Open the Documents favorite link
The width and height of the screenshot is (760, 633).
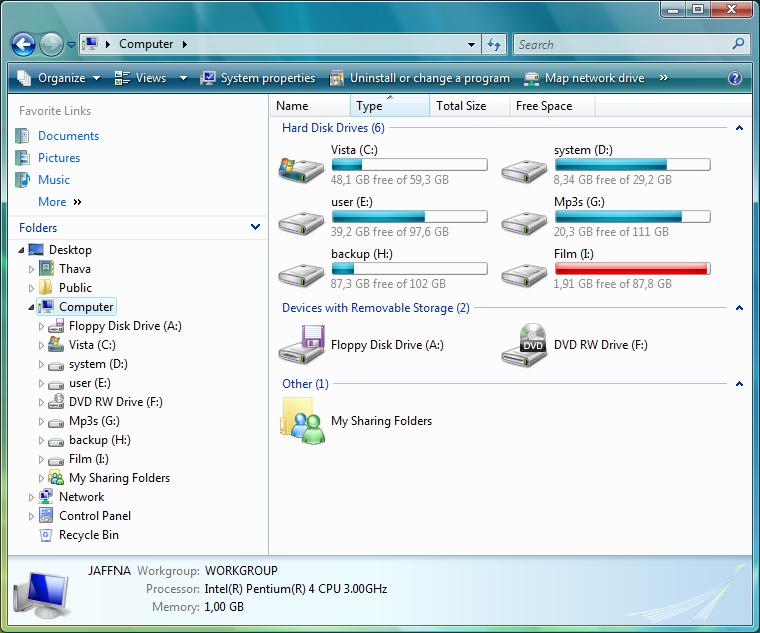point(68,136)
